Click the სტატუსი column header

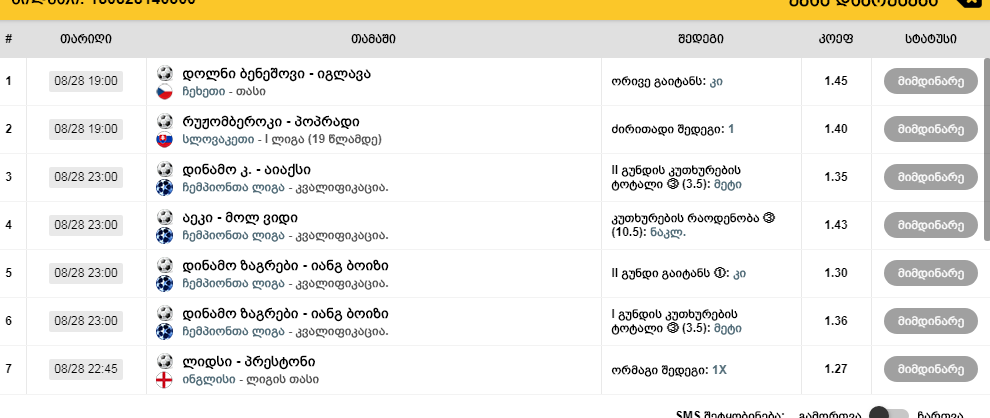tap(930, 39)
